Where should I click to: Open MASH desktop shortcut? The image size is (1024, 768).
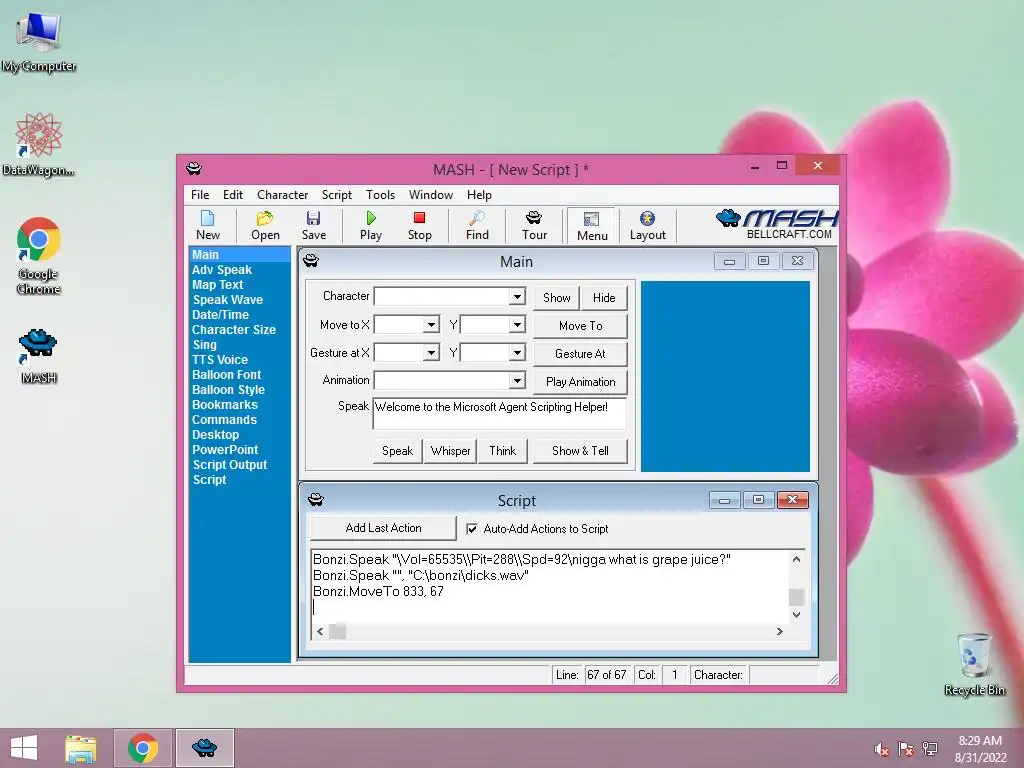(38, 356)
